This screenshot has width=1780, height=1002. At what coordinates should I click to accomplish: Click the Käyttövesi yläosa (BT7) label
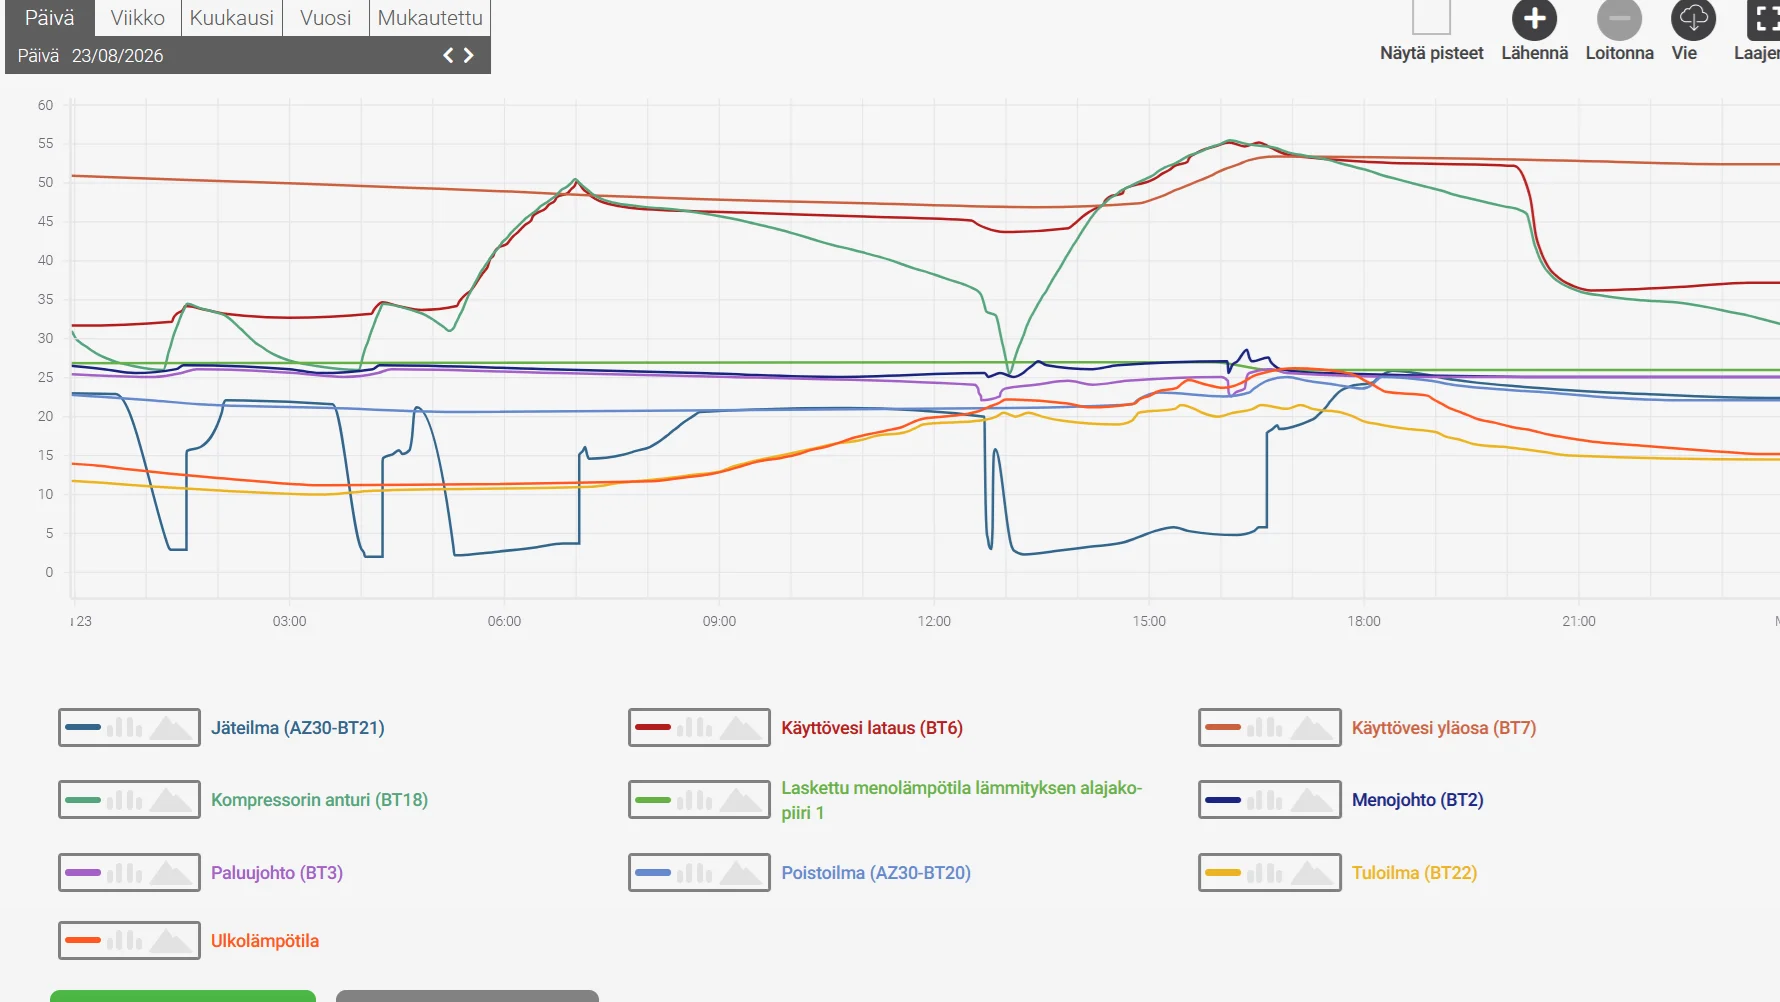(x=1444, y=728)
